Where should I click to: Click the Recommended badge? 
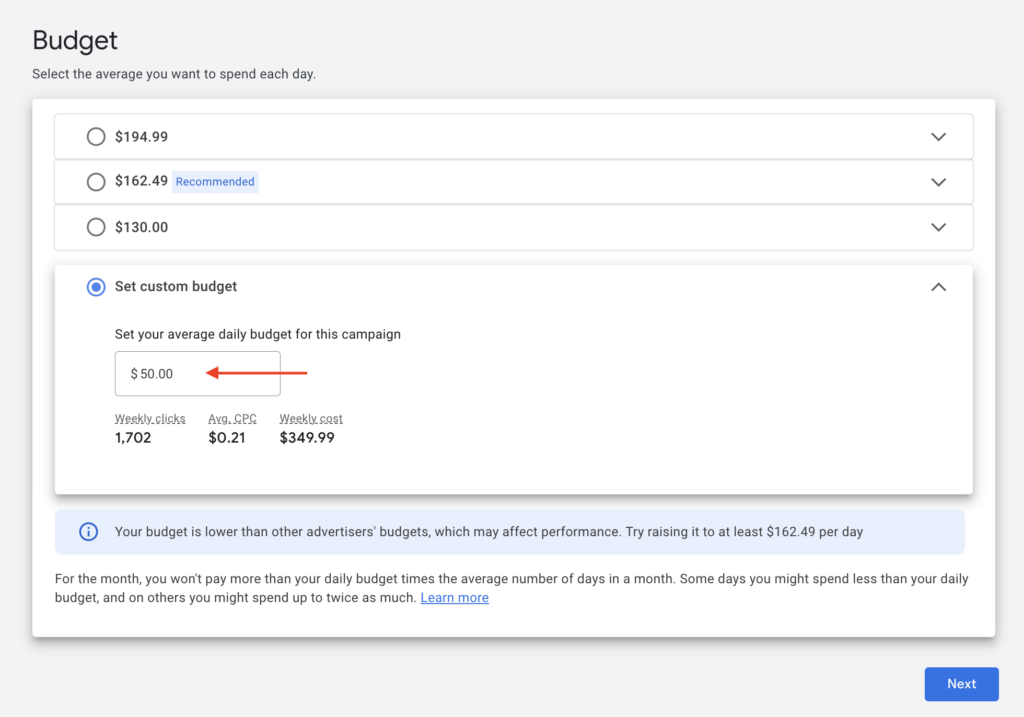click(215, 182)
